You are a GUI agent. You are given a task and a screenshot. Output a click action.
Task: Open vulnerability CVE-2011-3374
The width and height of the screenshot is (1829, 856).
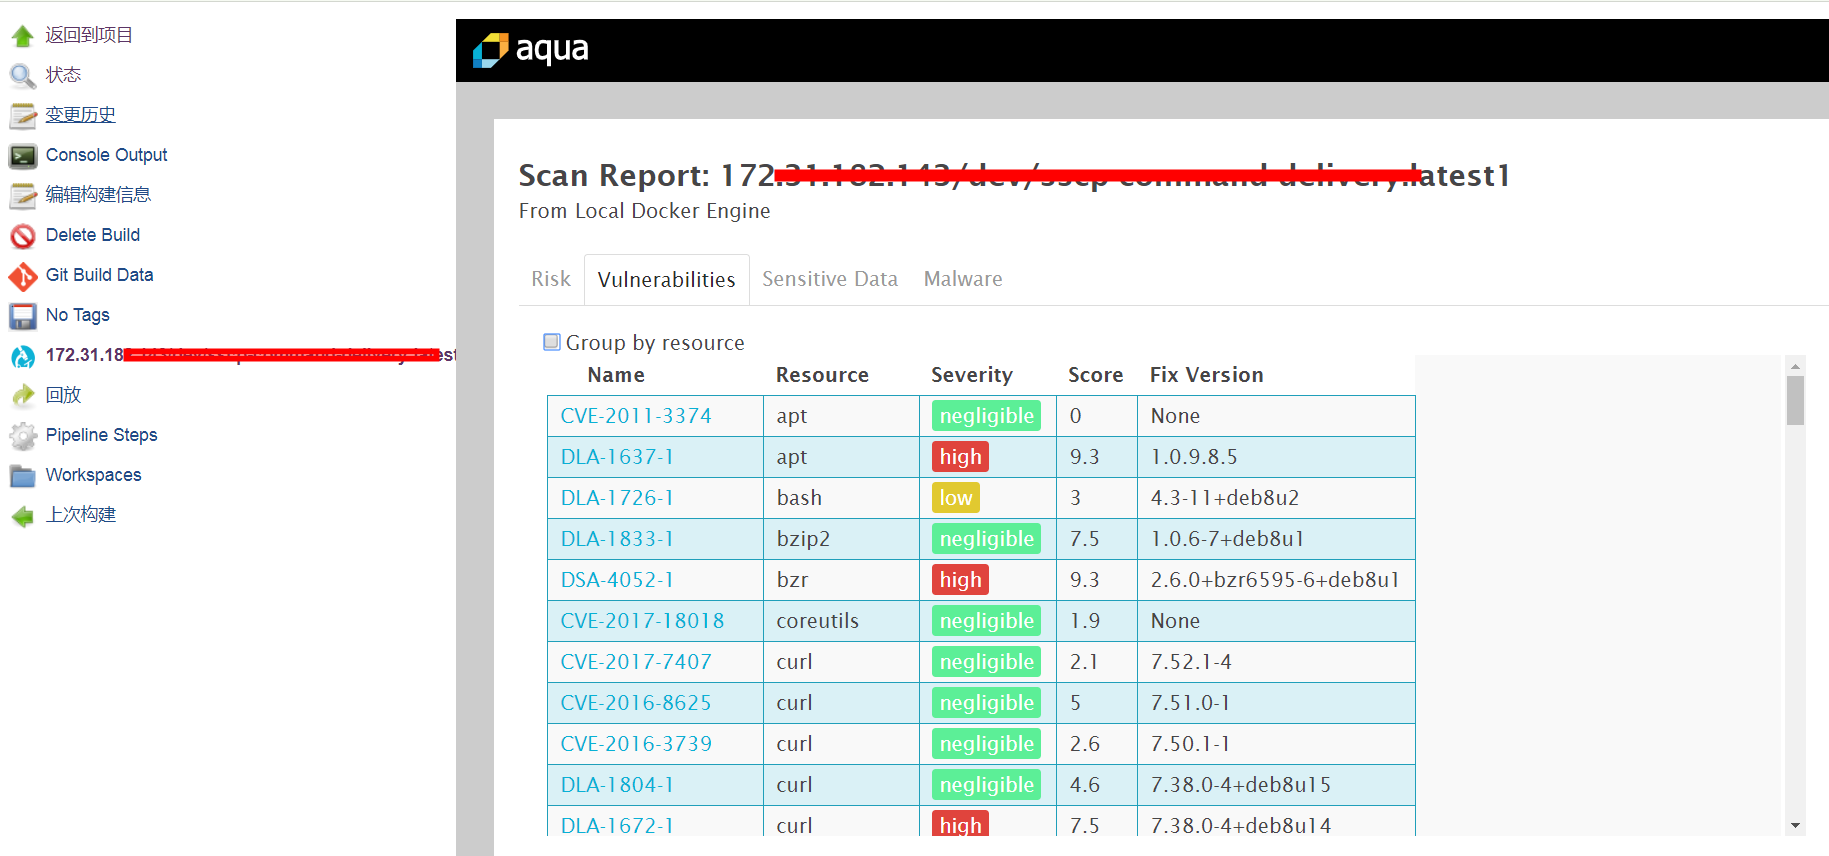636,416
